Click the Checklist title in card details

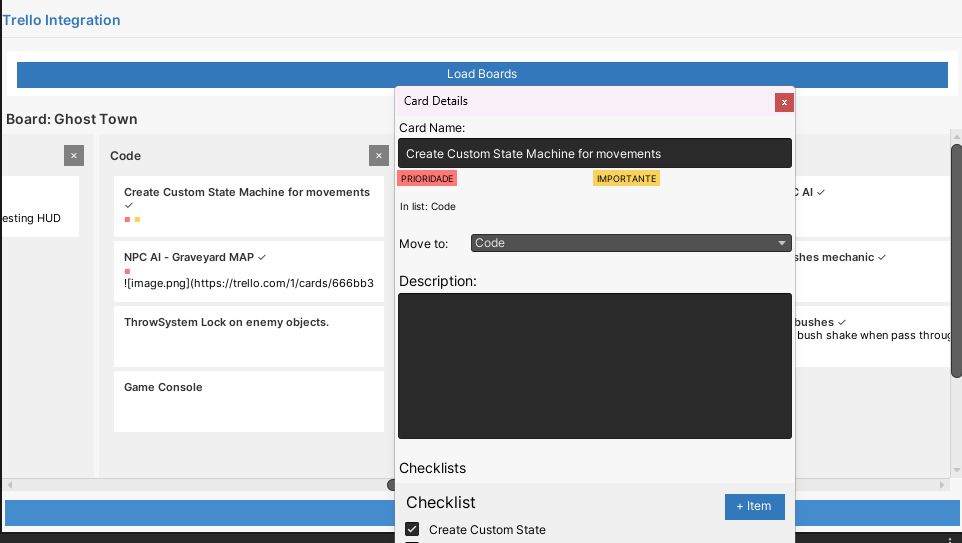pos(441,503)
